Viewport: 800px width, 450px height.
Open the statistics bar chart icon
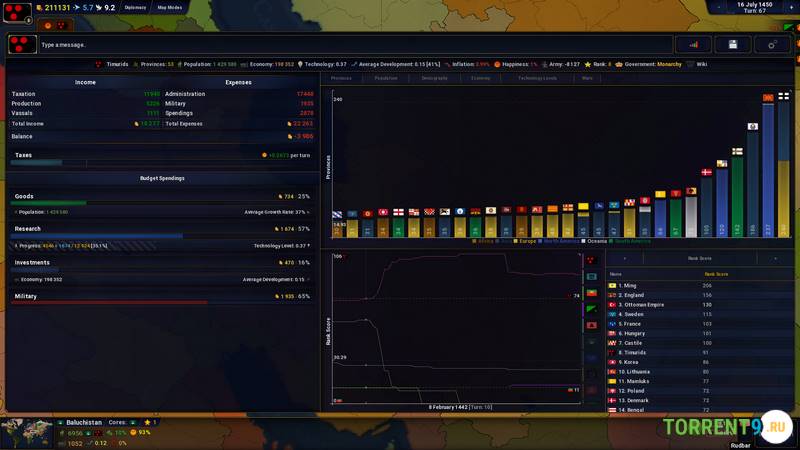pos(693,44)
